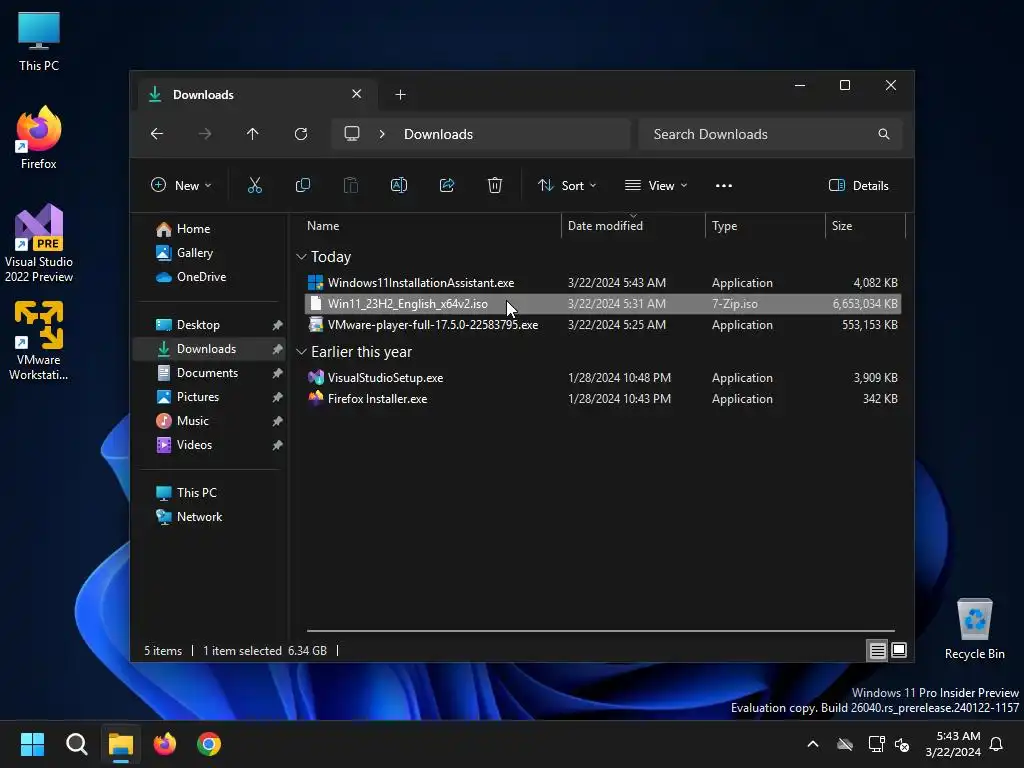Click the Copy icon in toolbar
Screen dimensions: 1024x768
point(302,185)
